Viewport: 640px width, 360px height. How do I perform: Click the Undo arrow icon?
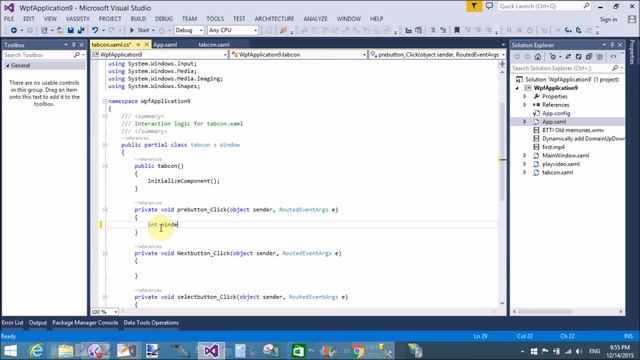coord(95,30)
